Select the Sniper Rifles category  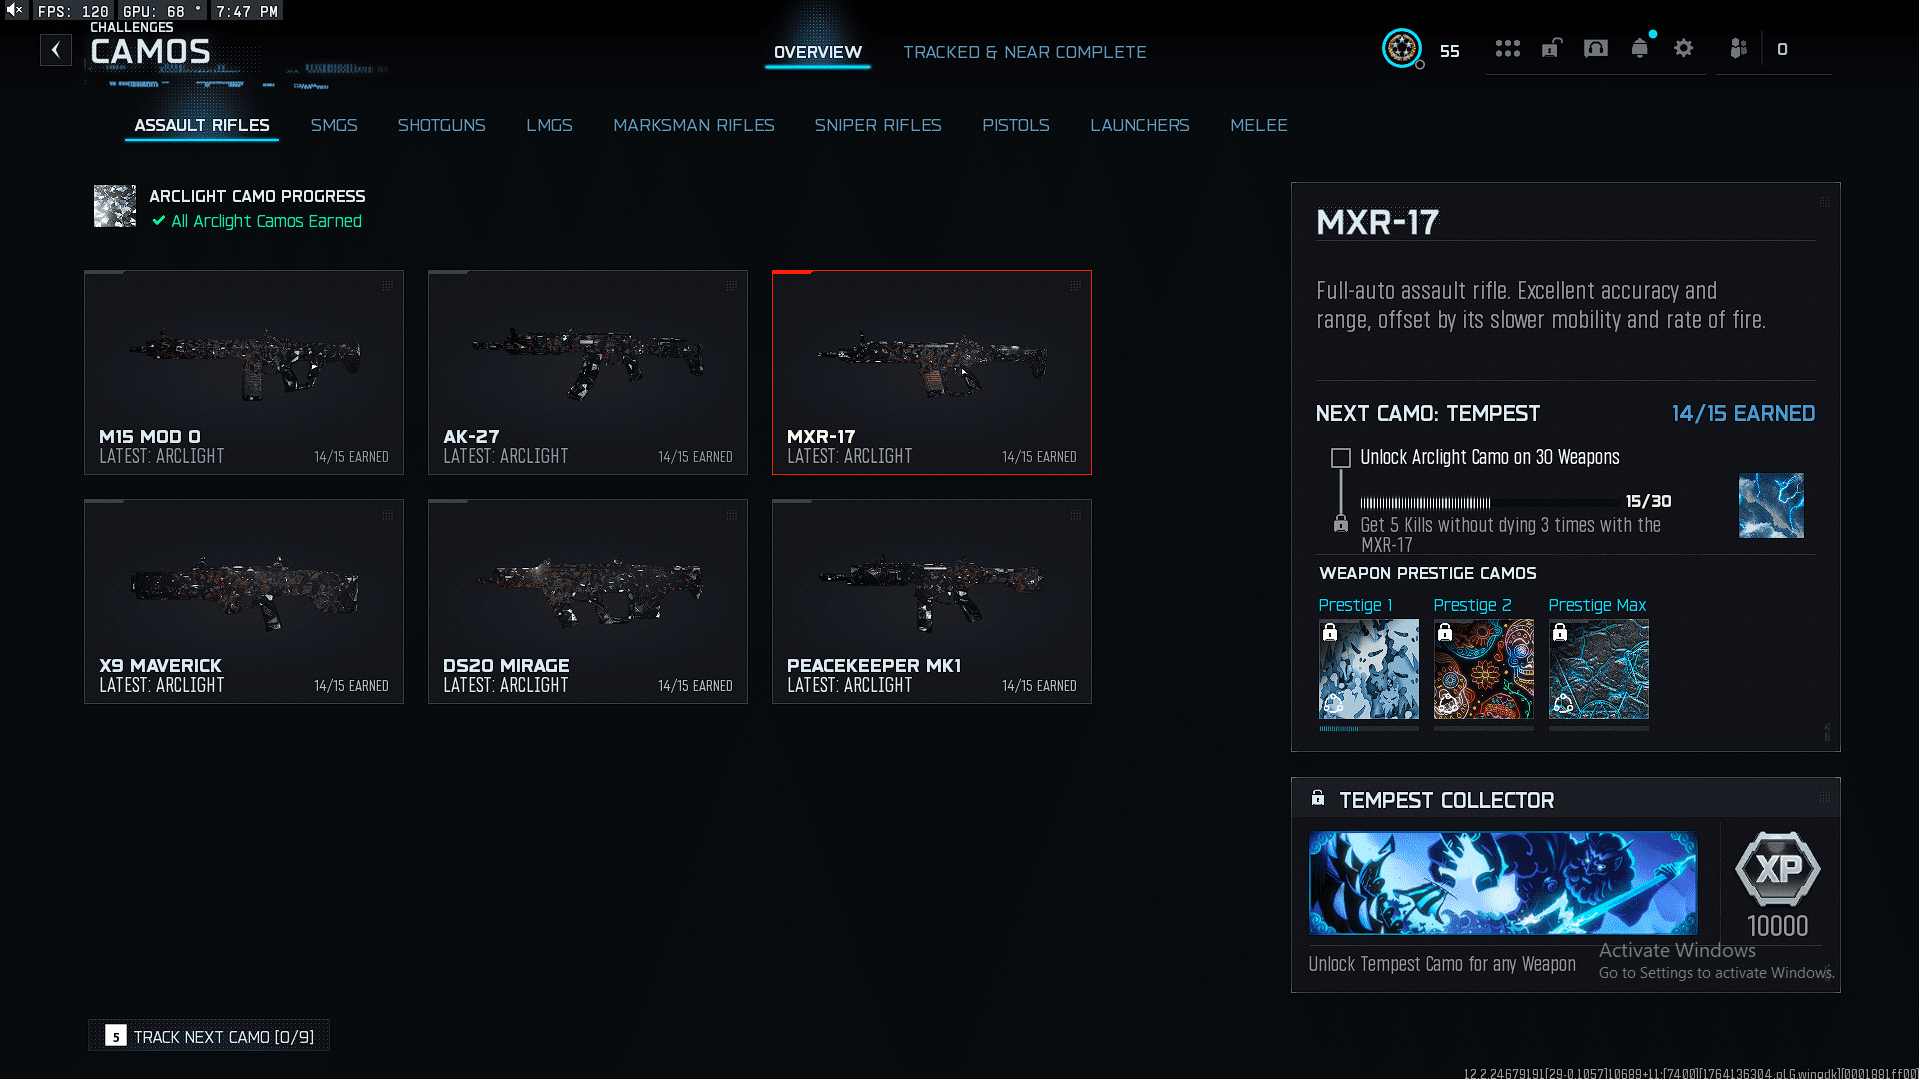click(877, 125)
